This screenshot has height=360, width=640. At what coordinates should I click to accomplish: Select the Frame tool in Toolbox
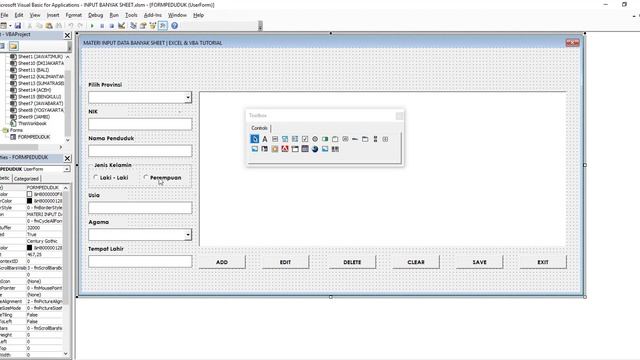click(x=335, y=139)
